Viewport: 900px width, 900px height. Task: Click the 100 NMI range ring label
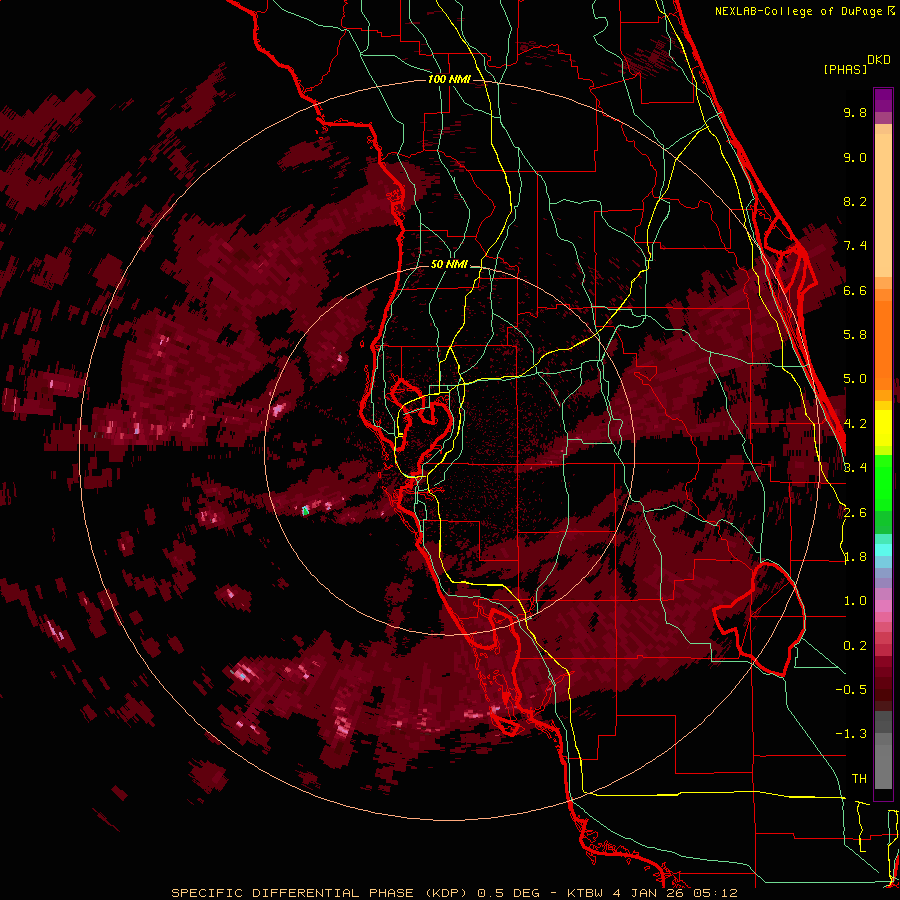[449, 79]
